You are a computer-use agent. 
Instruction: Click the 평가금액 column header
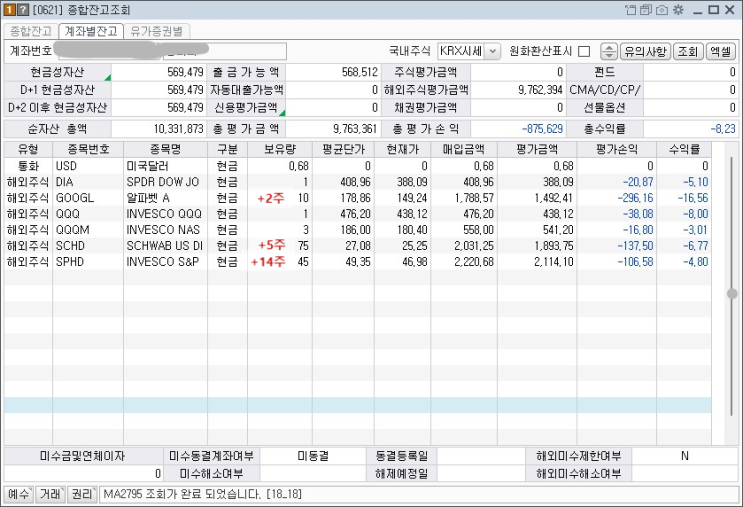click(537, 150)
